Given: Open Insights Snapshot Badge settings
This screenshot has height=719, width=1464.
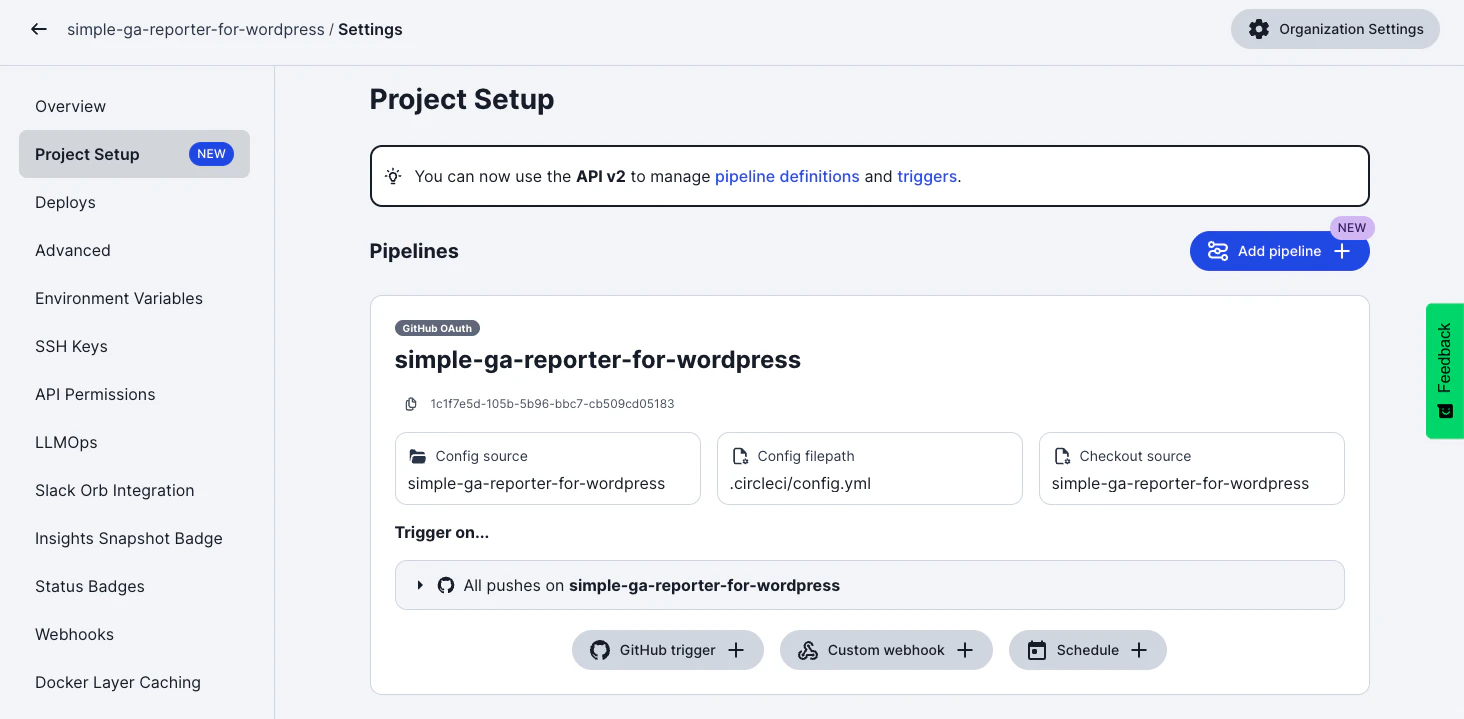Looking at the screenshot, I should click(134, 538).
